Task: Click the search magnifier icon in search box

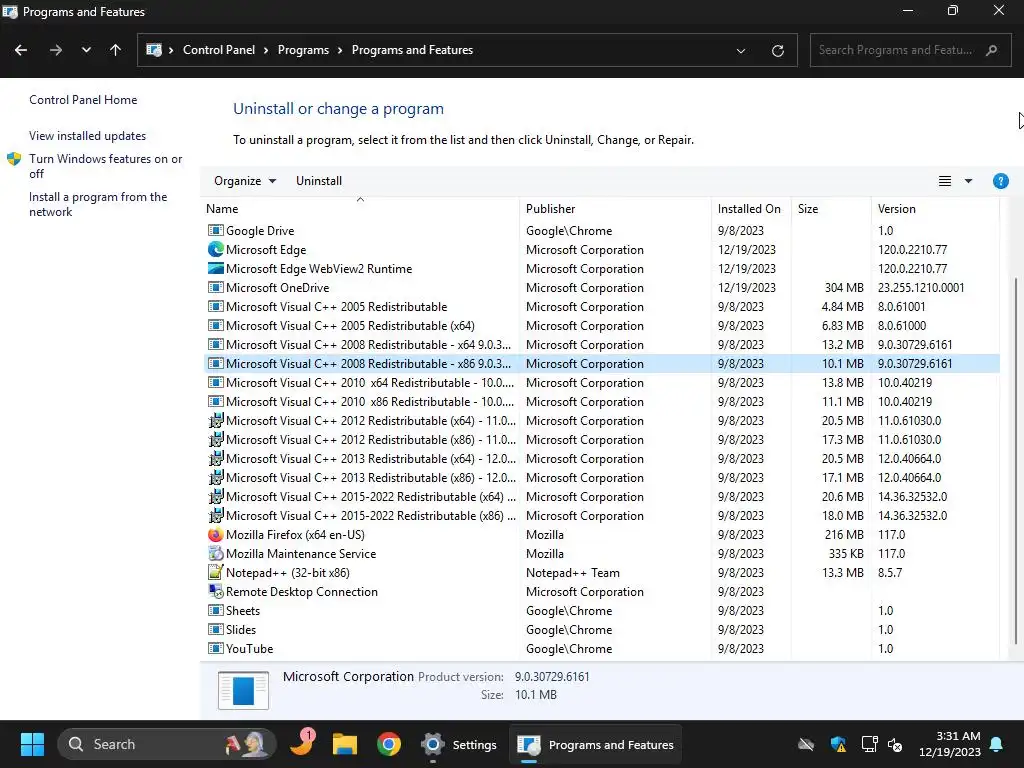Action: pyautogui.click(x=991, y=50)
